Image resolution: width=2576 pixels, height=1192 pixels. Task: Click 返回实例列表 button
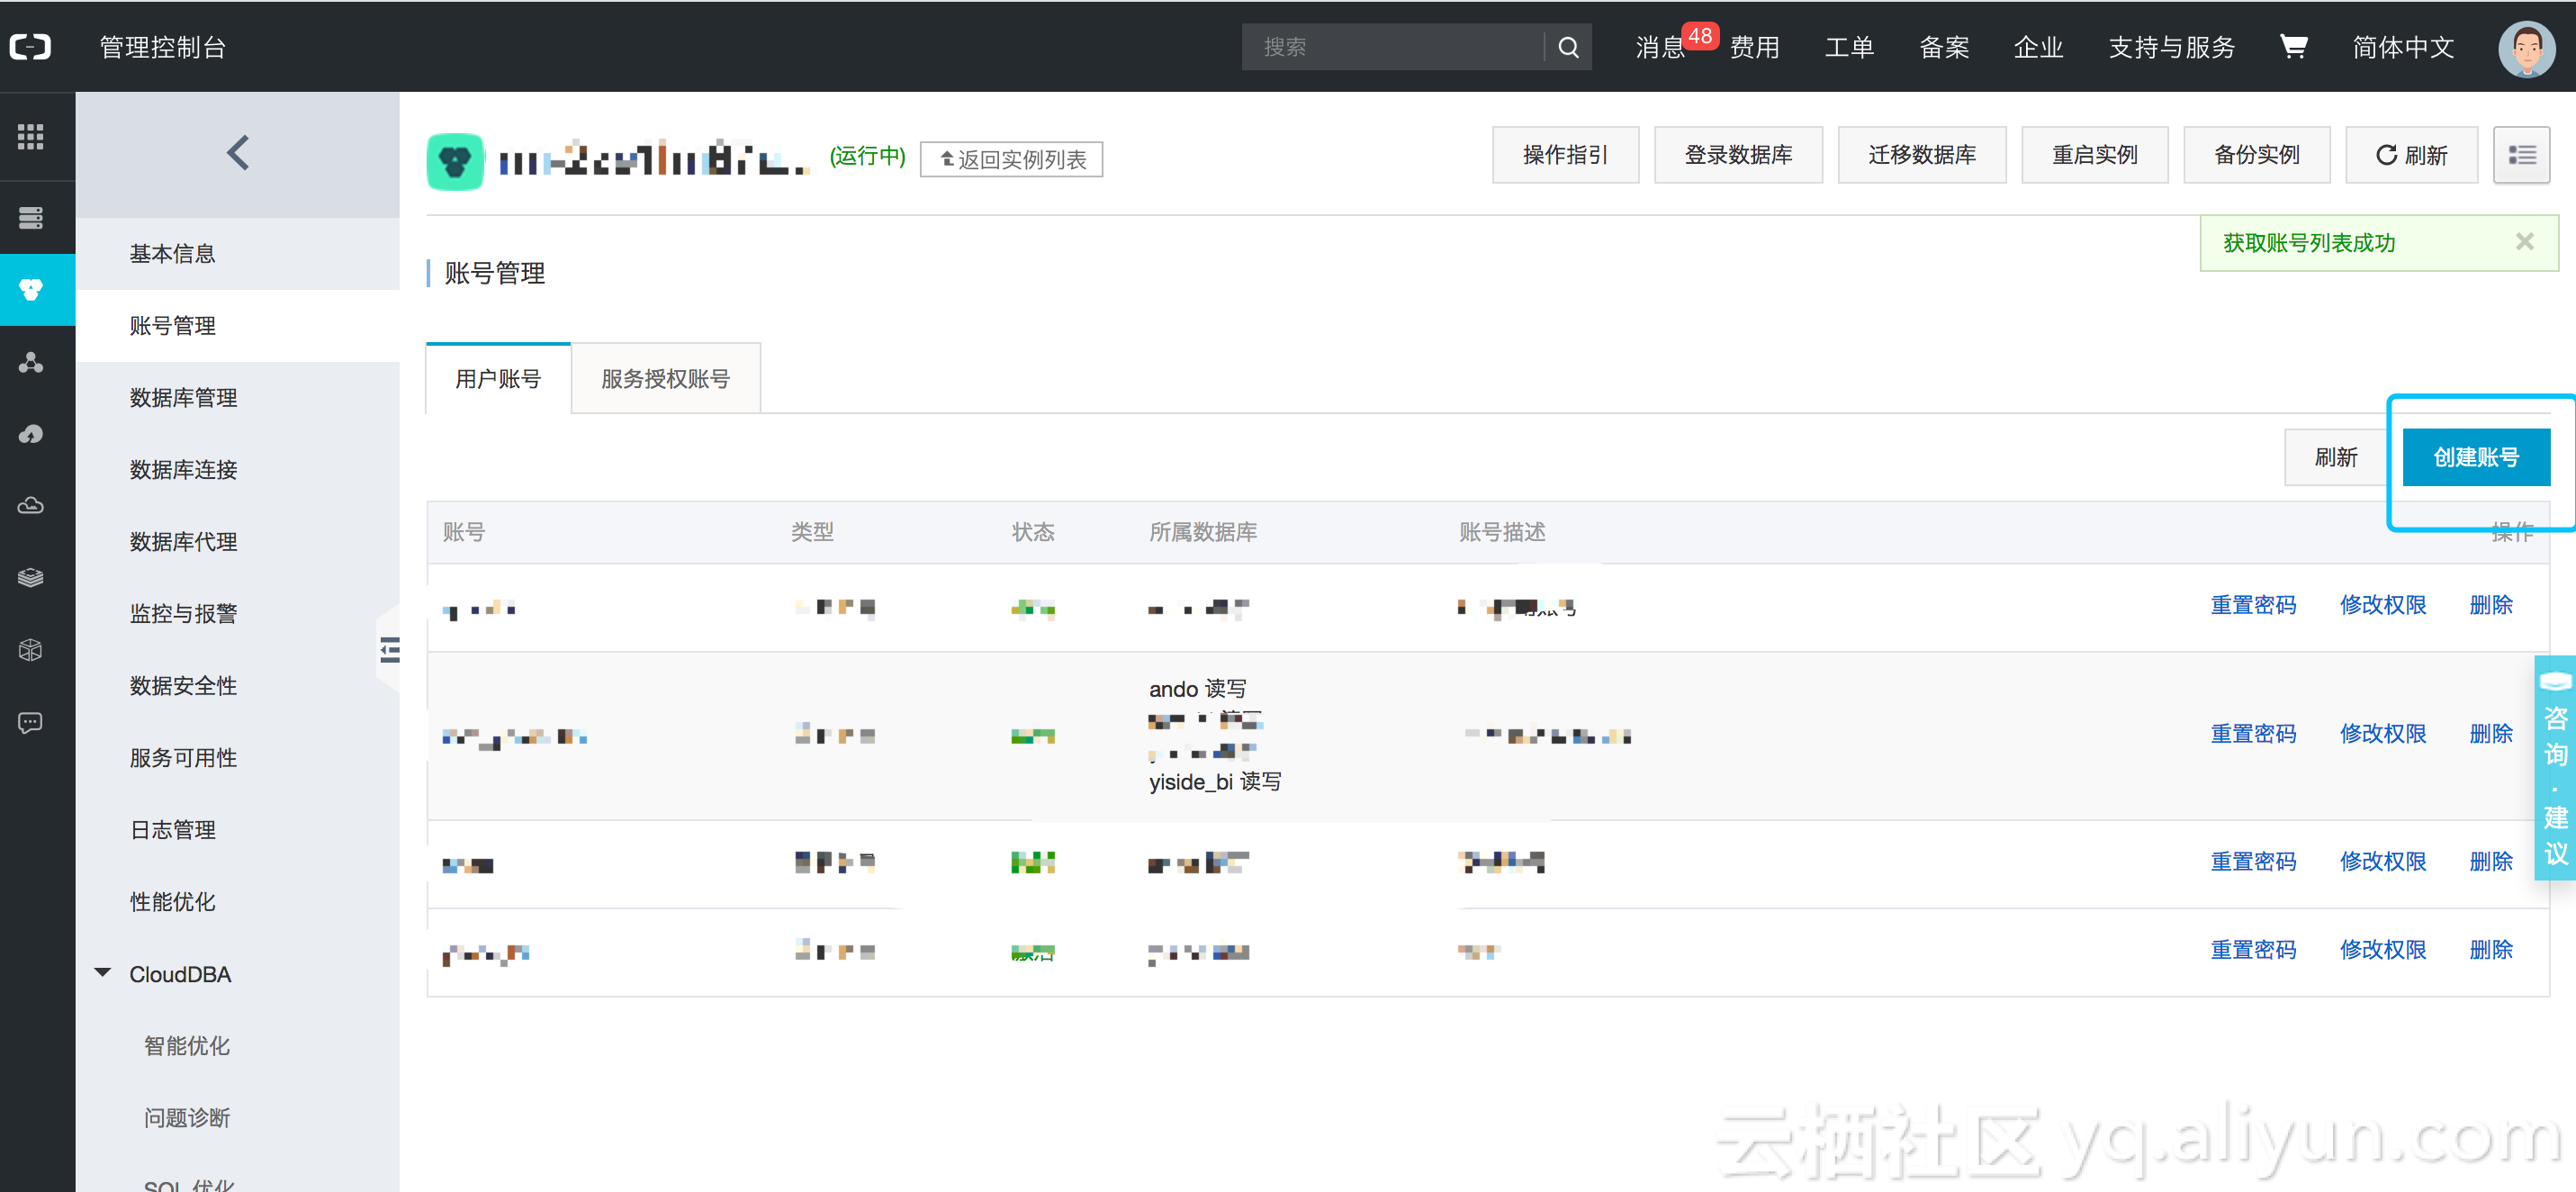click(1011, 160)
